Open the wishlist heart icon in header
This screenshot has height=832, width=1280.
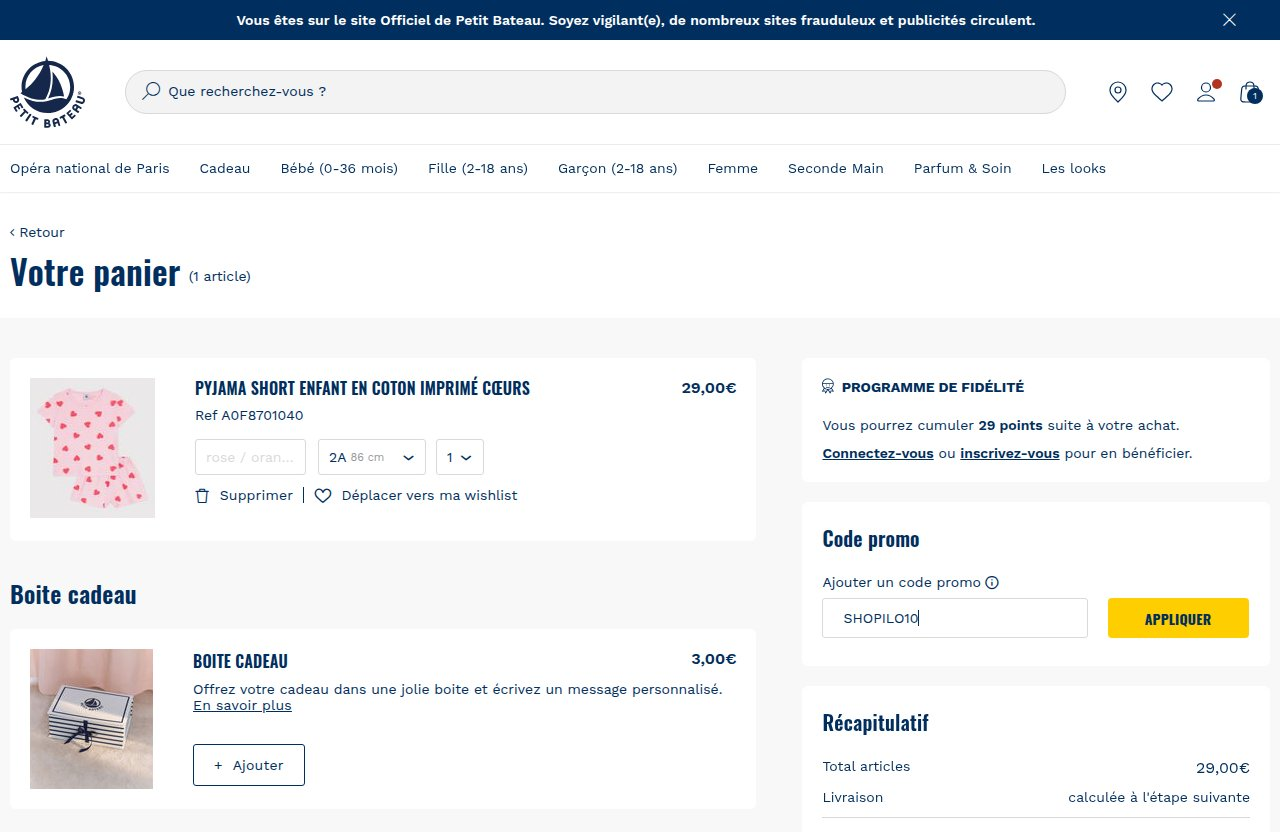pos(1161,92)
